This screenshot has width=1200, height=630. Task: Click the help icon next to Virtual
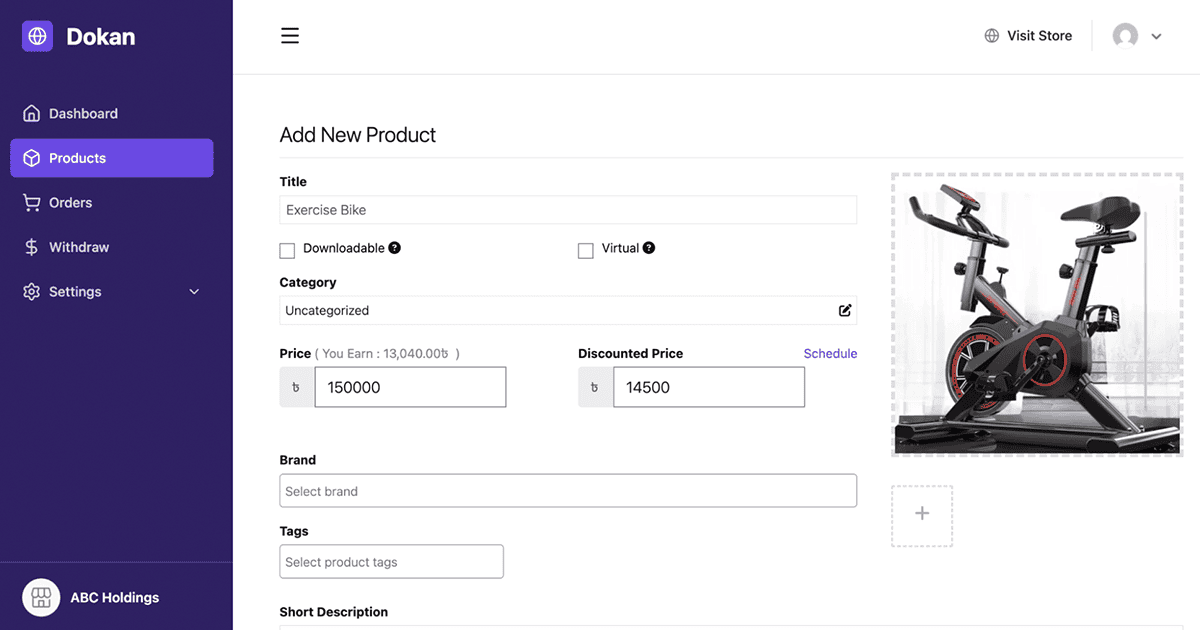point(649,247)
